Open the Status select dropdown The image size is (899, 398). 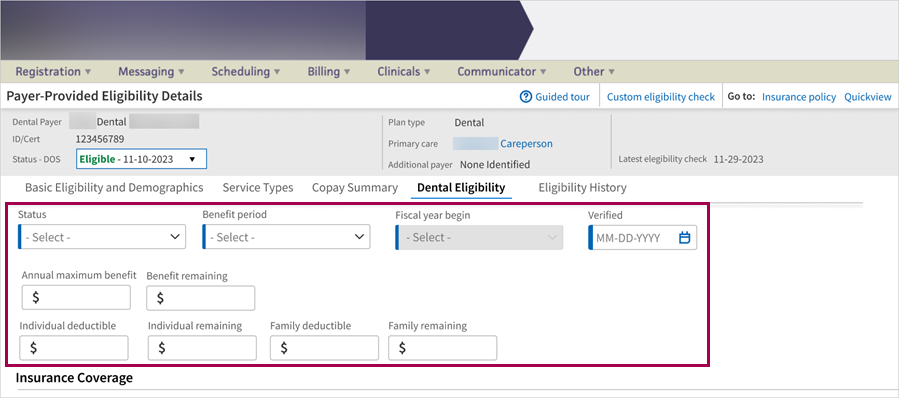(x=102, y=237)
